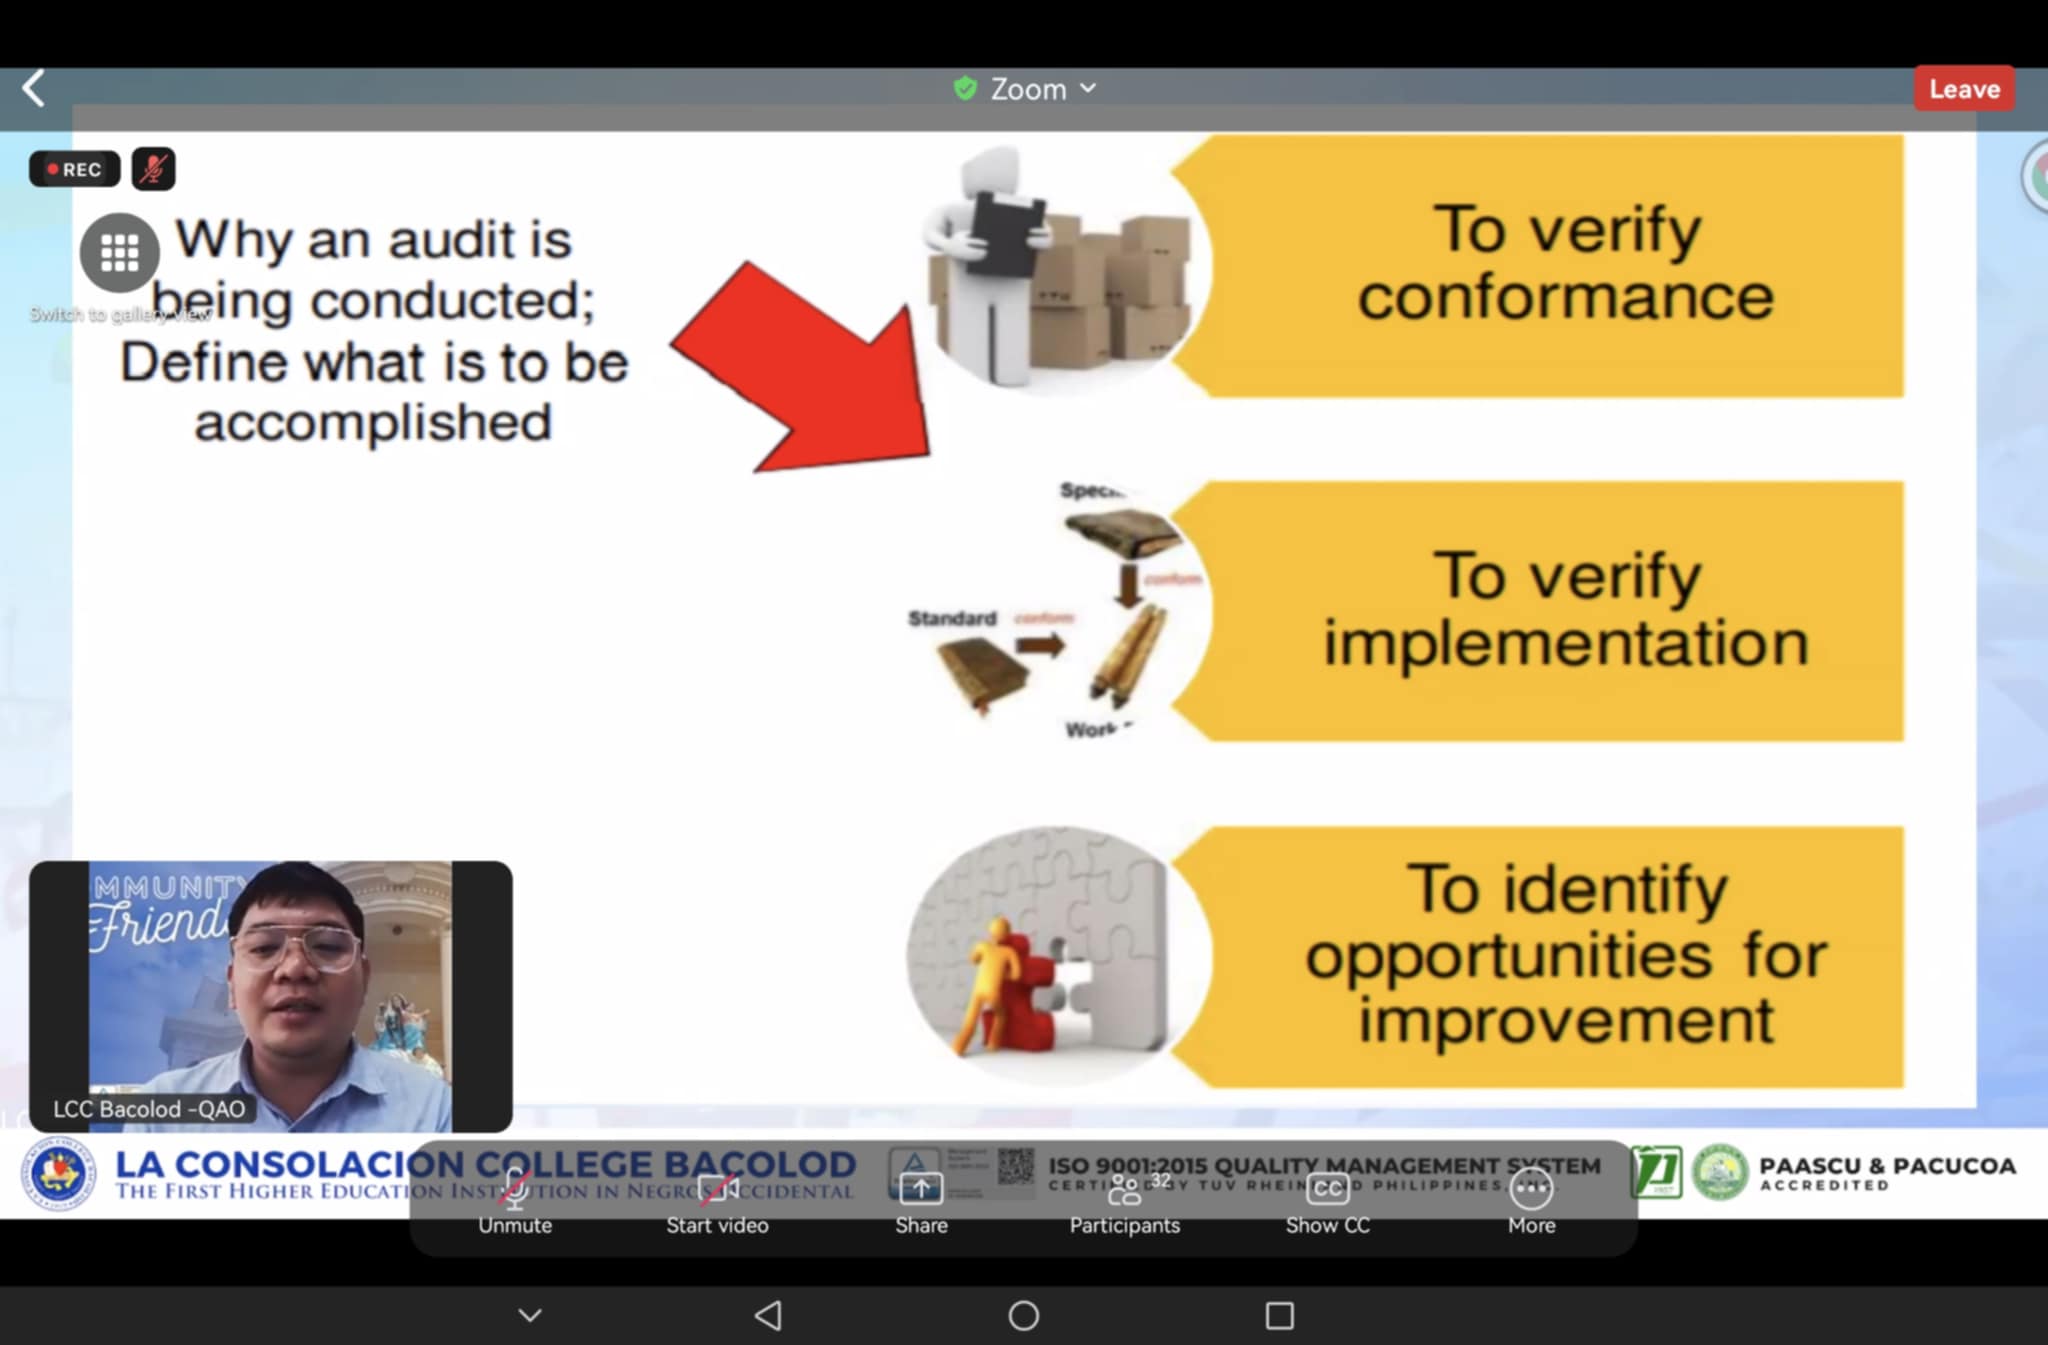The width and height of the screenshot is (2048, 1345).
Task: Tap the back arrow in top bar
Action: [34, 89]
